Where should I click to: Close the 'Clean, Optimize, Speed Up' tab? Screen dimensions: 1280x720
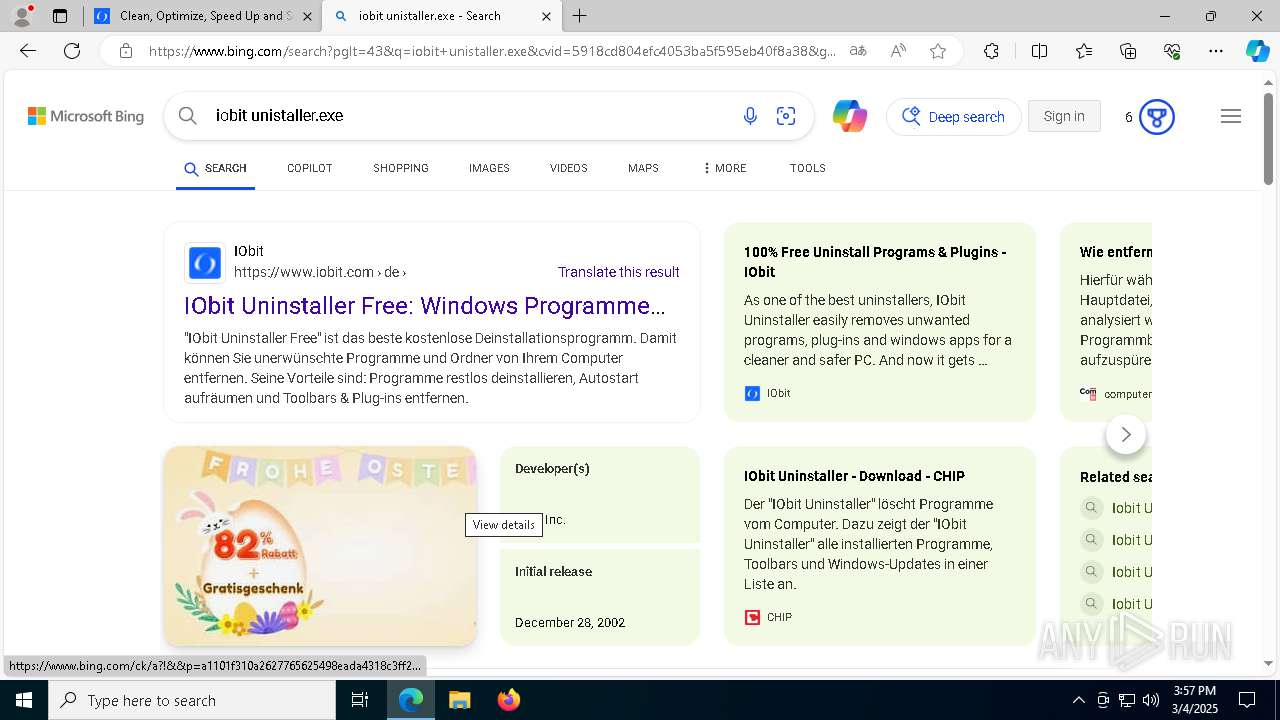[x=307, y=16]
